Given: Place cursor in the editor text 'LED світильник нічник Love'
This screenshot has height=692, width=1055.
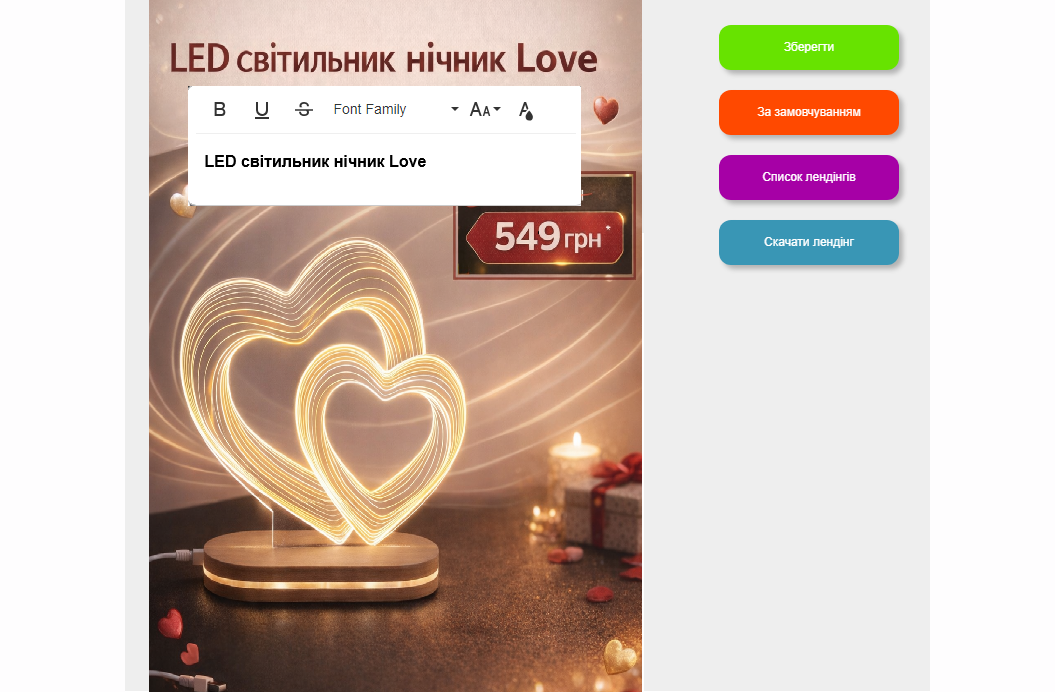Looking at the screenshot, I should point(315,162).
